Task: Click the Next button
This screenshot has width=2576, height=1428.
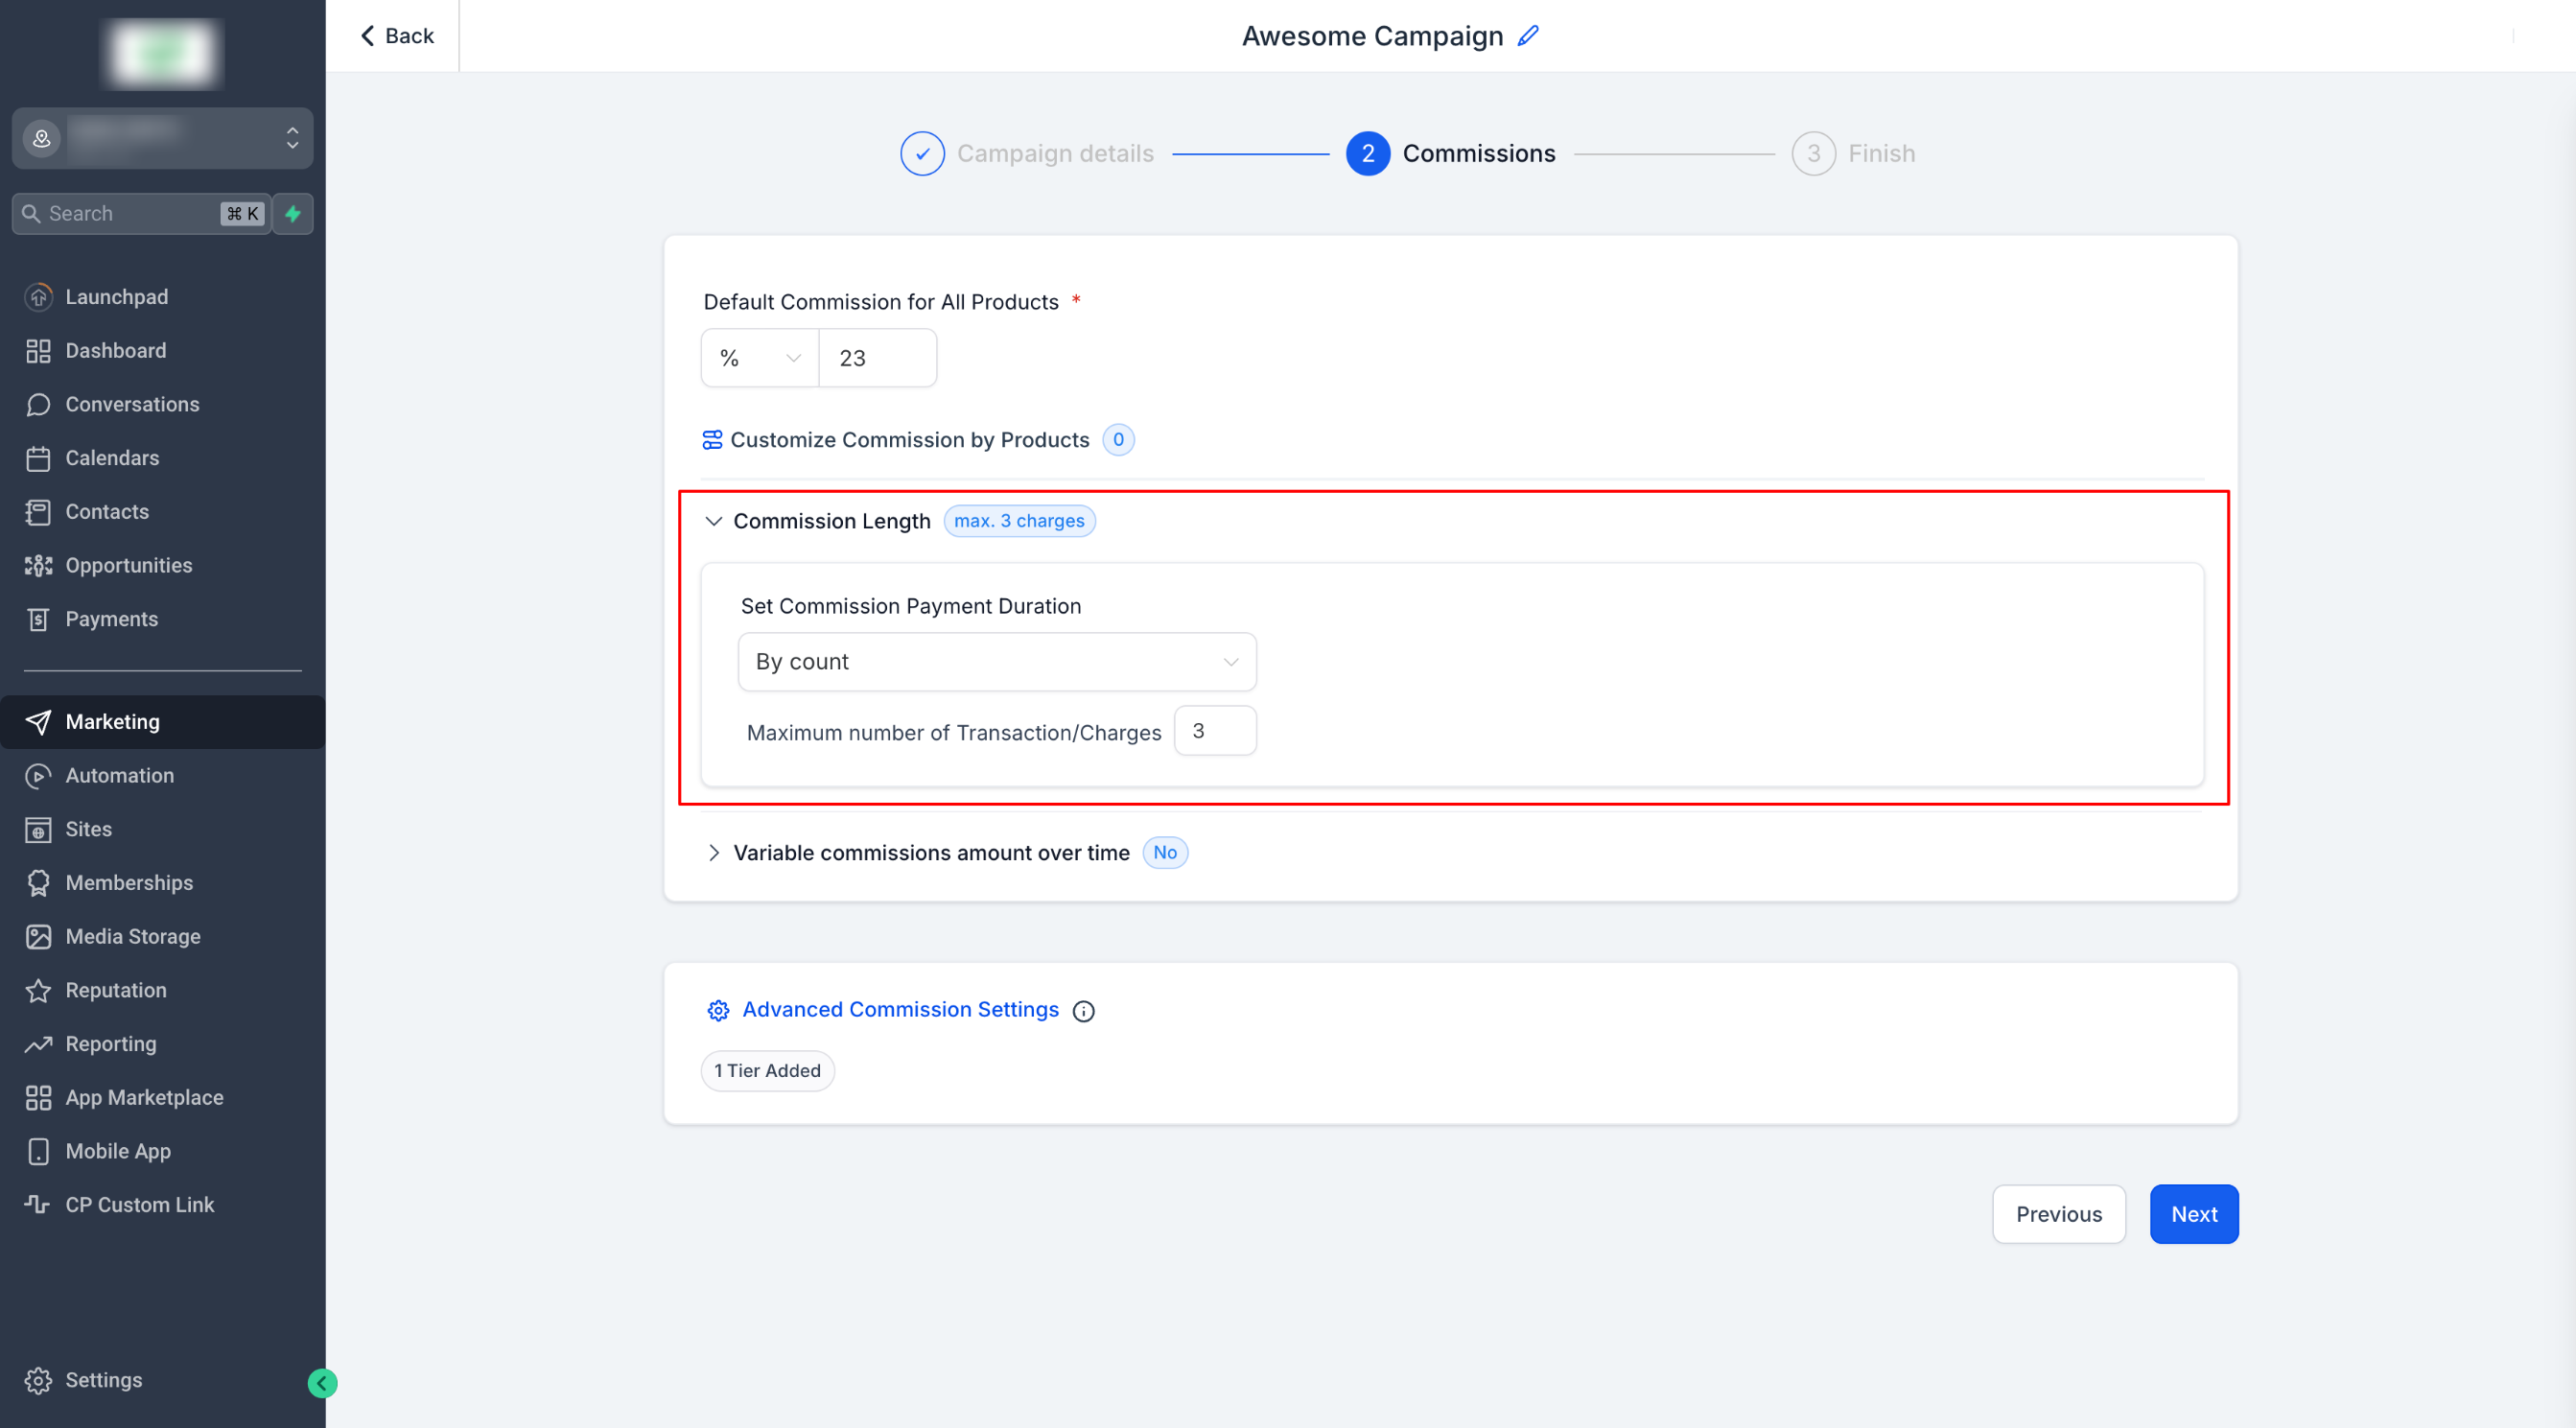Action: coord(2193,1213)
